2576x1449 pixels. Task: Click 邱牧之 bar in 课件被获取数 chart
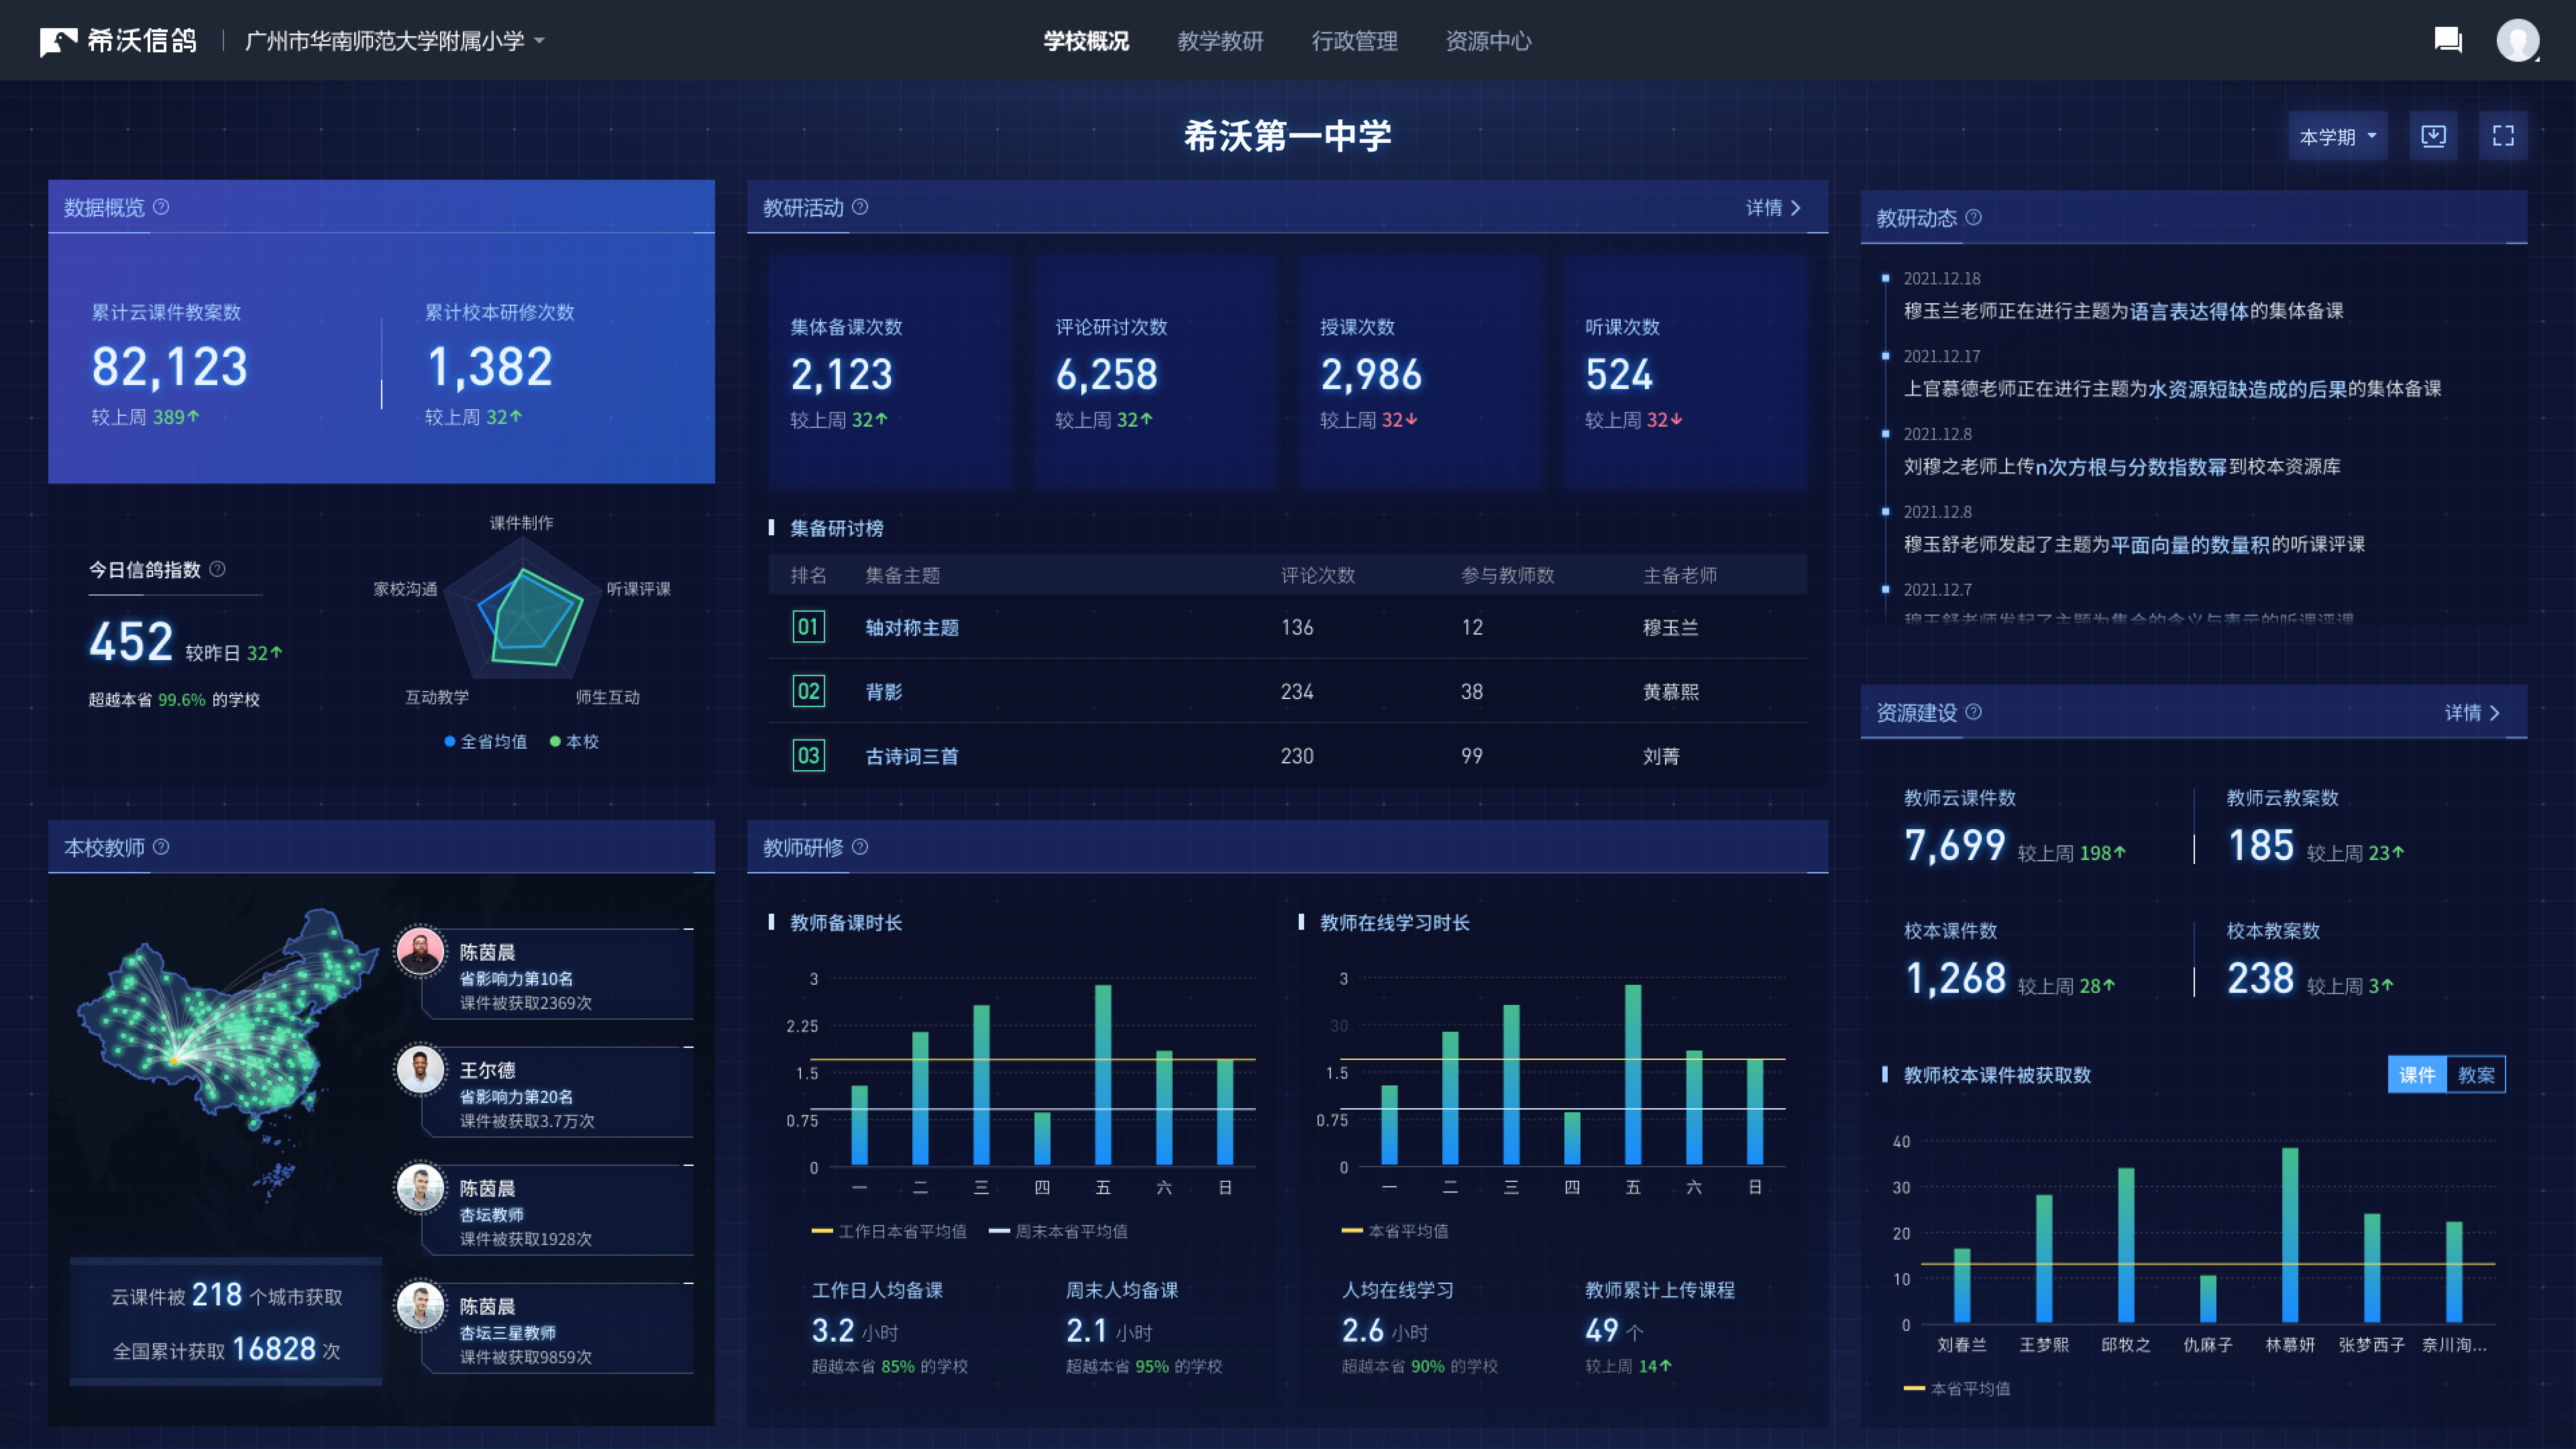pos(2126,1245)
